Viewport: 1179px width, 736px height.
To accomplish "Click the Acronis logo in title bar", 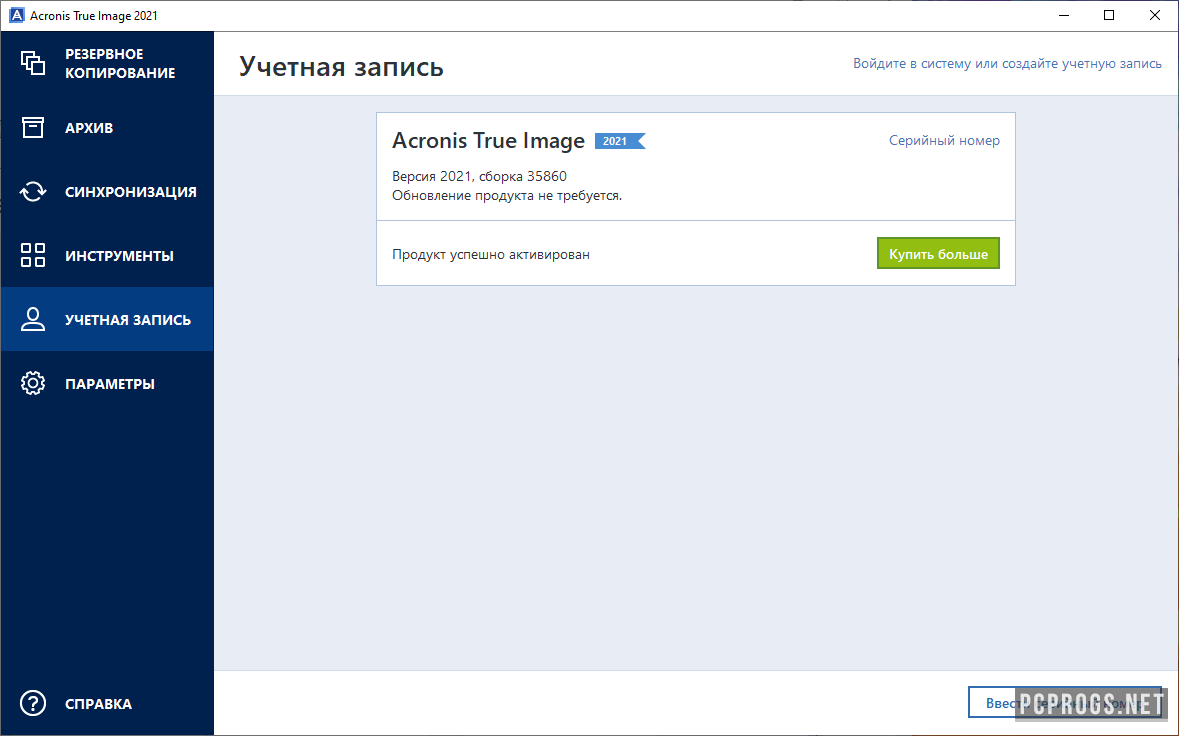I will (16, 15).
